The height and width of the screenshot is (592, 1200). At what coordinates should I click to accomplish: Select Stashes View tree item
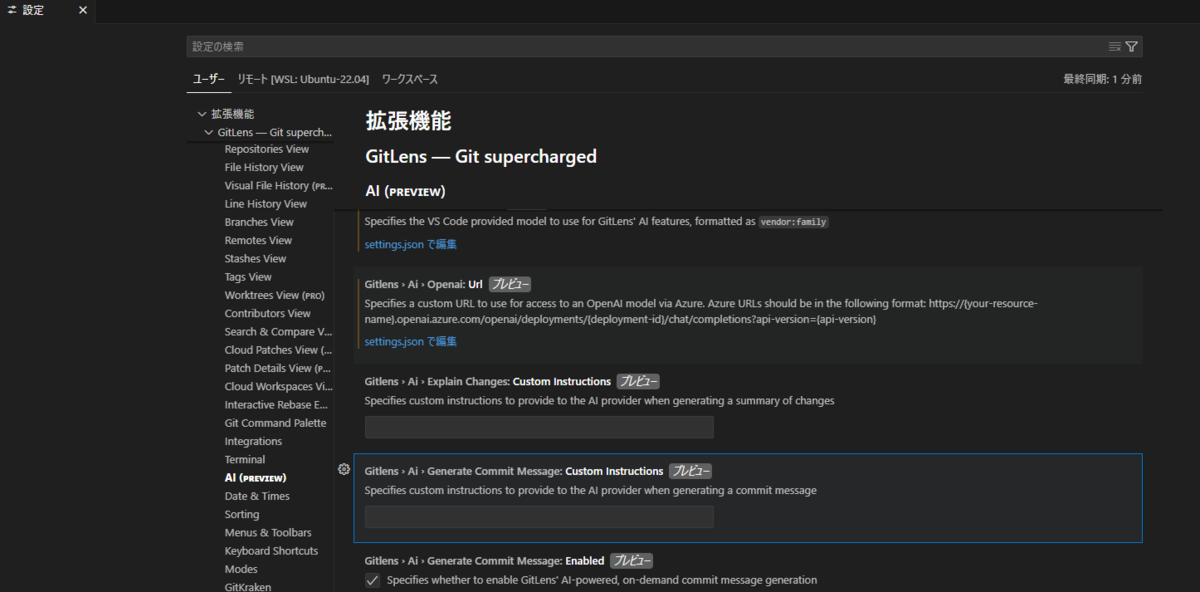[256, 258]
